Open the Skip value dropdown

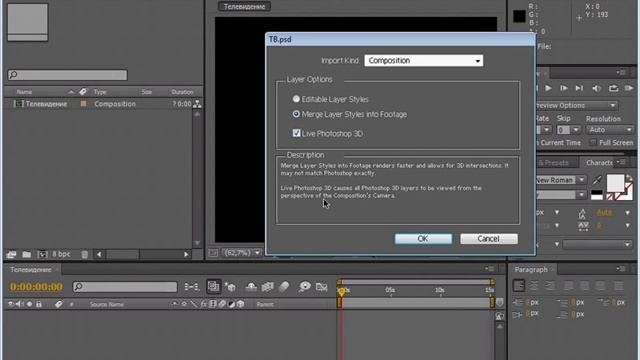576,130
